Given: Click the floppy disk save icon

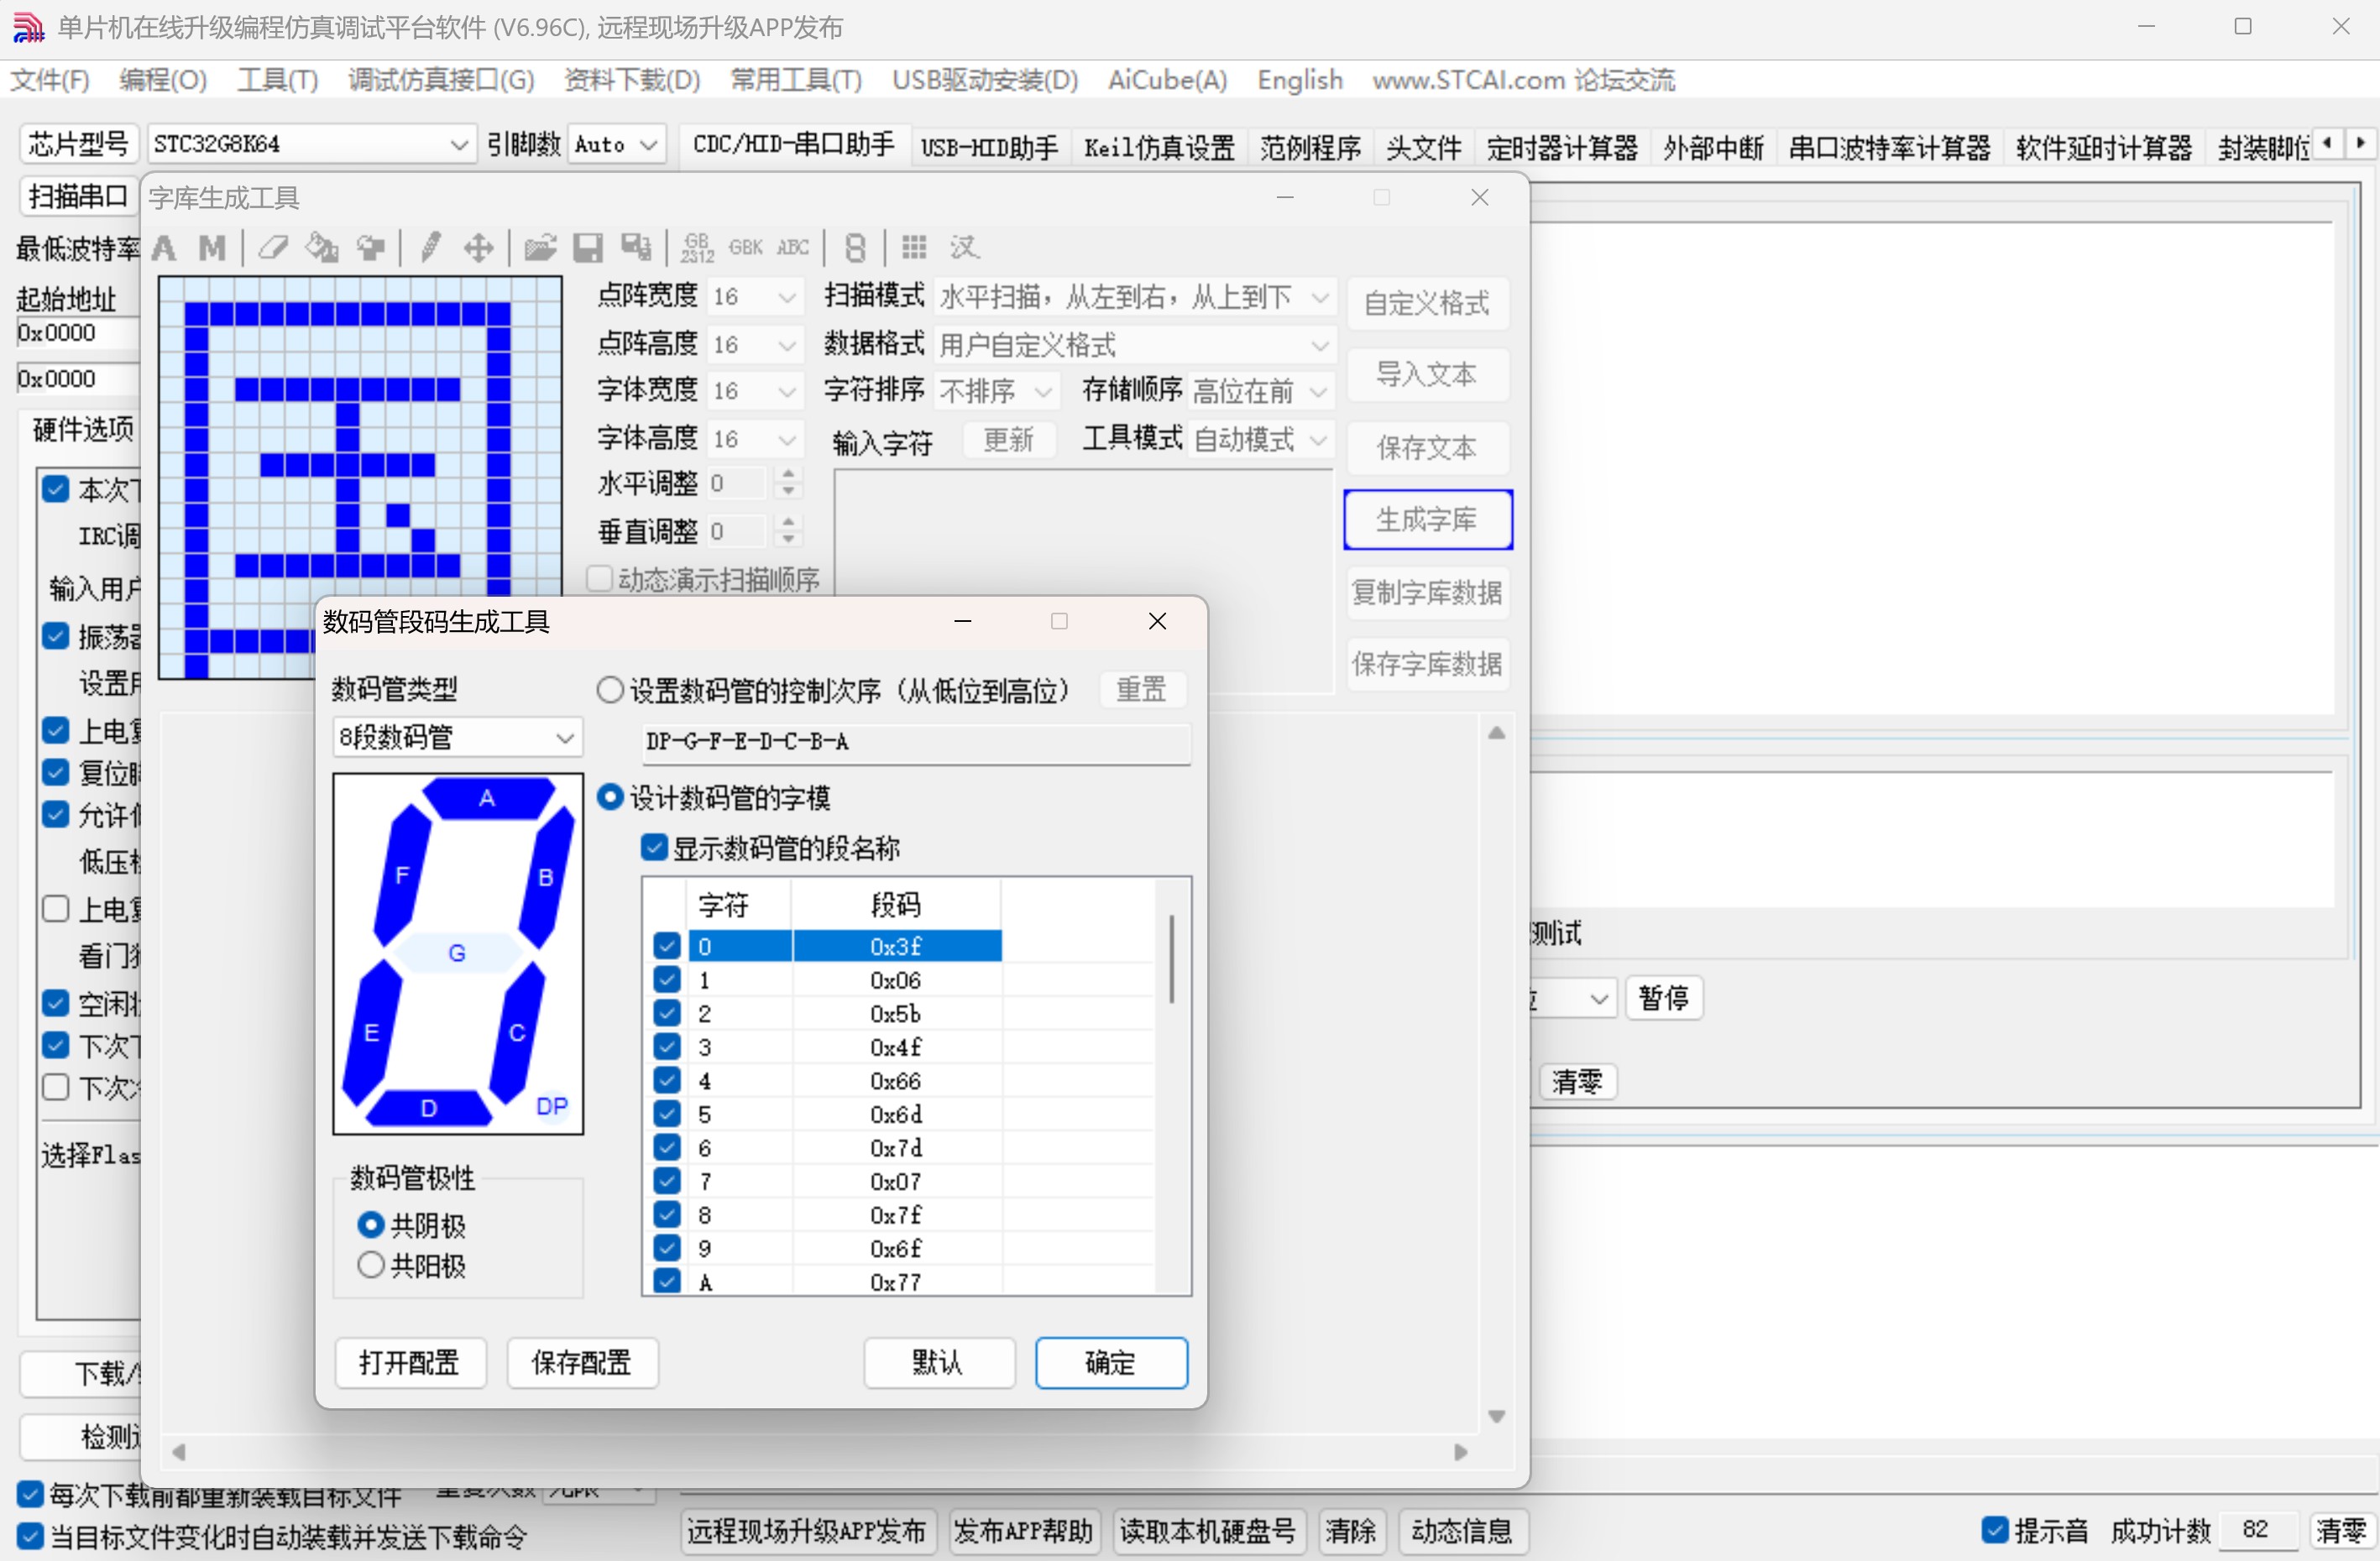Looking at the screenshot, I should coord(588,246).
